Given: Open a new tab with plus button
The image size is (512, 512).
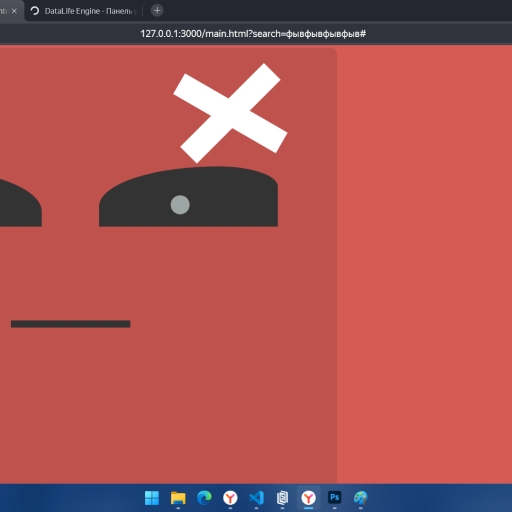Looking at the screenshot, I should (x=157, y=11).
